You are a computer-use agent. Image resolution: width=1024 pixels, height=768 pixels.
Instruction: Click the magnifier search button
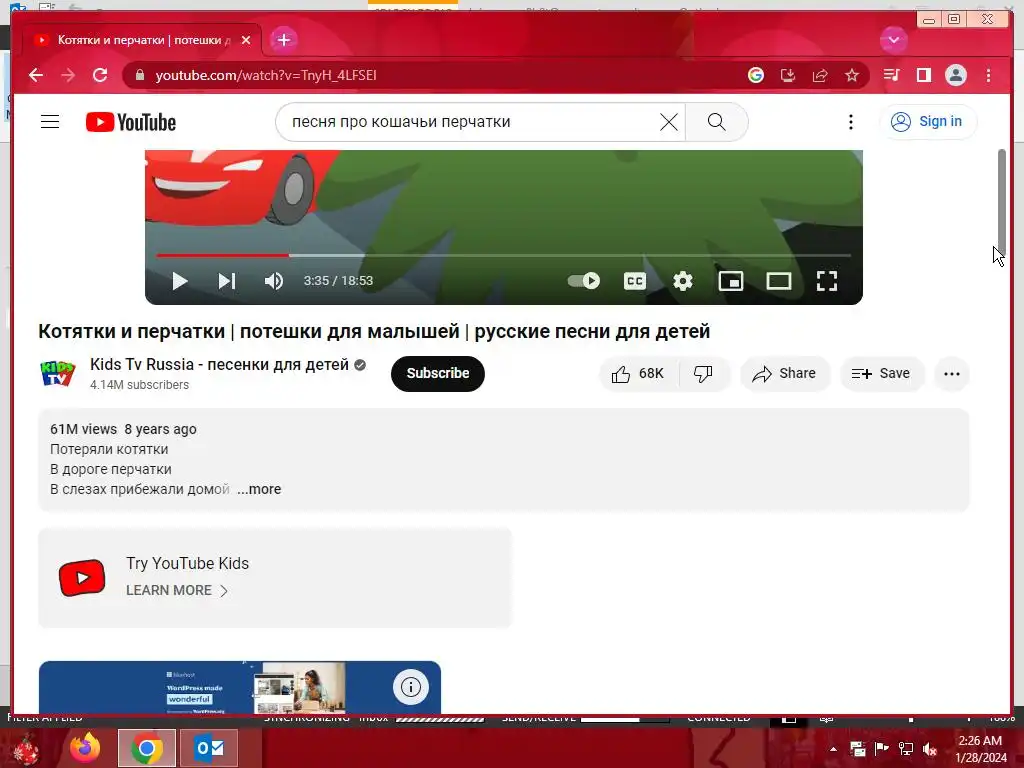[x=716, y=121]
